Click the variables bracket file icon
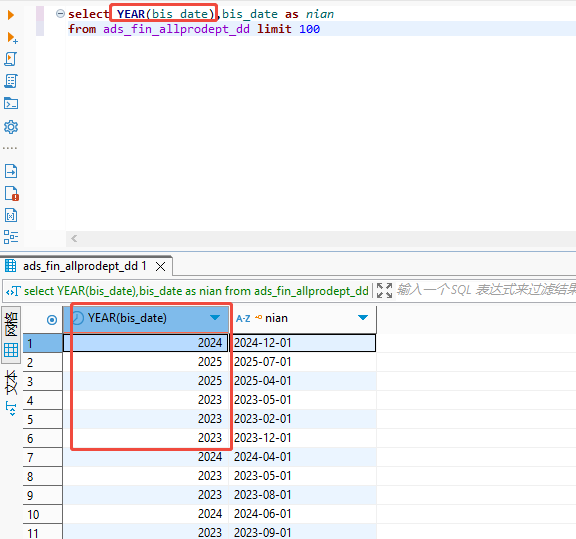 (11, 215)
